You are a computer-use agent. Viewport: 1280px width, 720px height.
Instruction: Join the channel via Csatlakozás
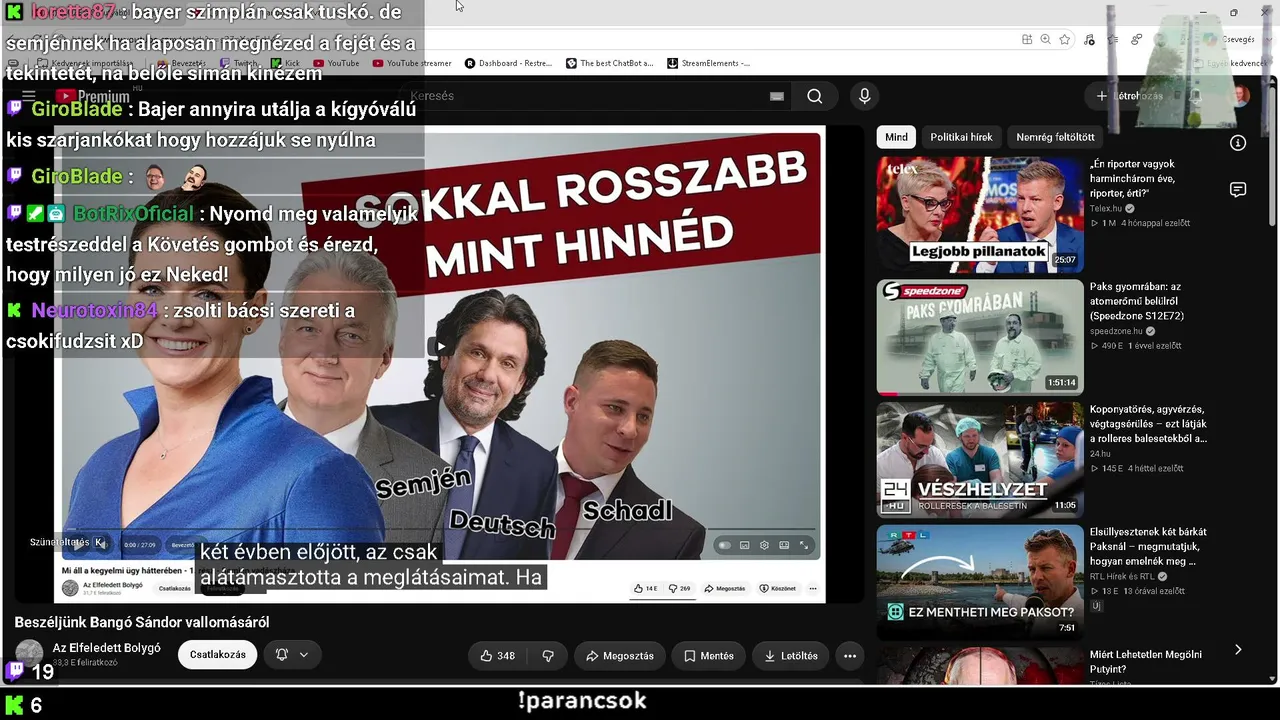point(218,655)
